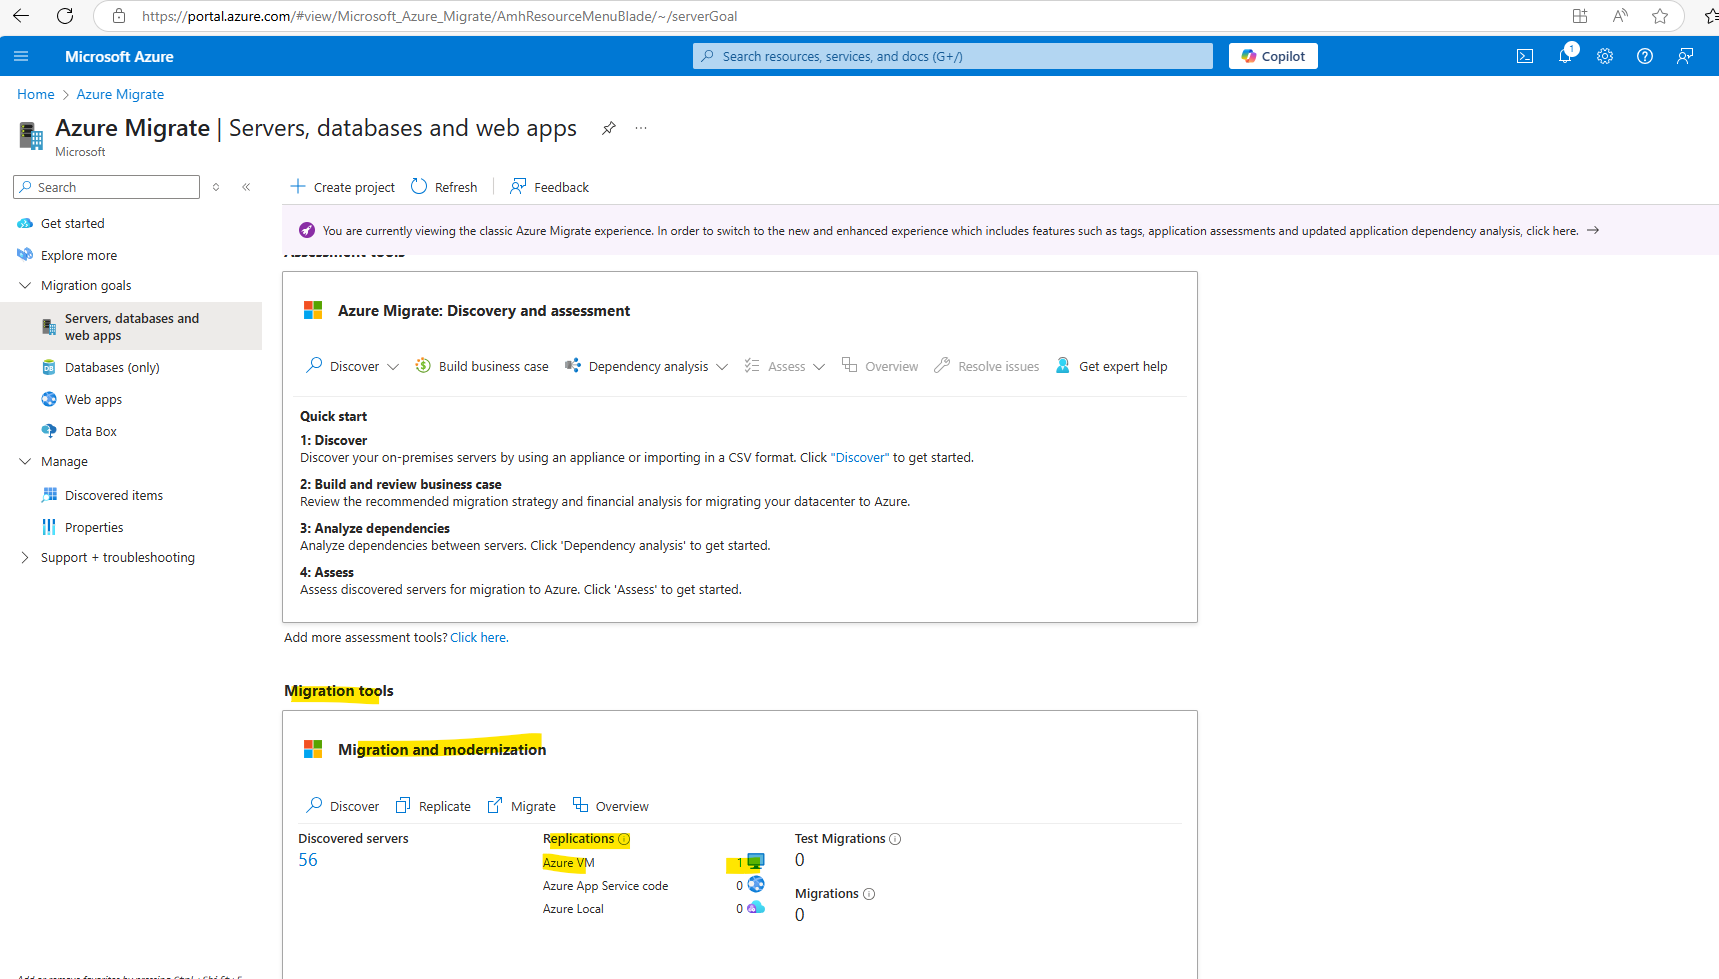Click Refresh in the command bar
The width and height of the screenshot is (1719, 979).
tap(444, 187)
